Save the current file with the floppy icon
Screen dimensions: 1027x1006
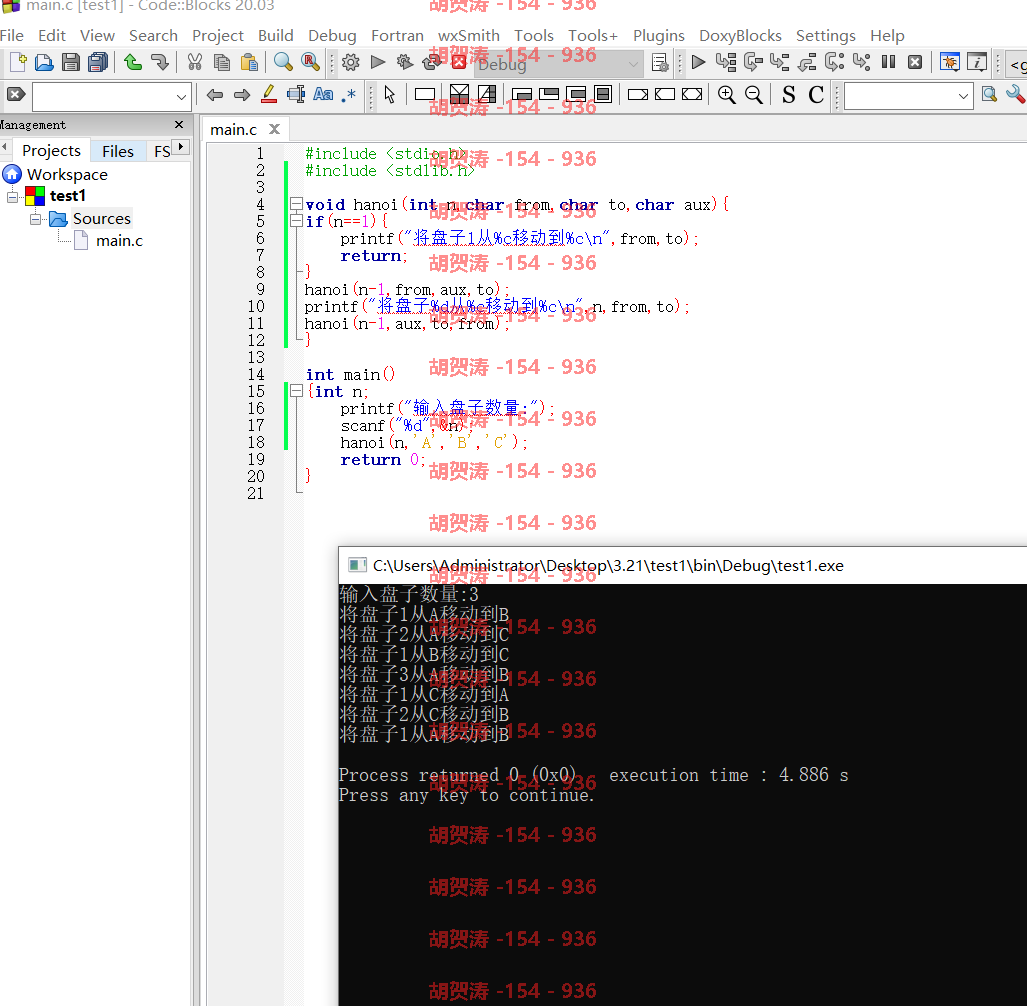point(71,63)
